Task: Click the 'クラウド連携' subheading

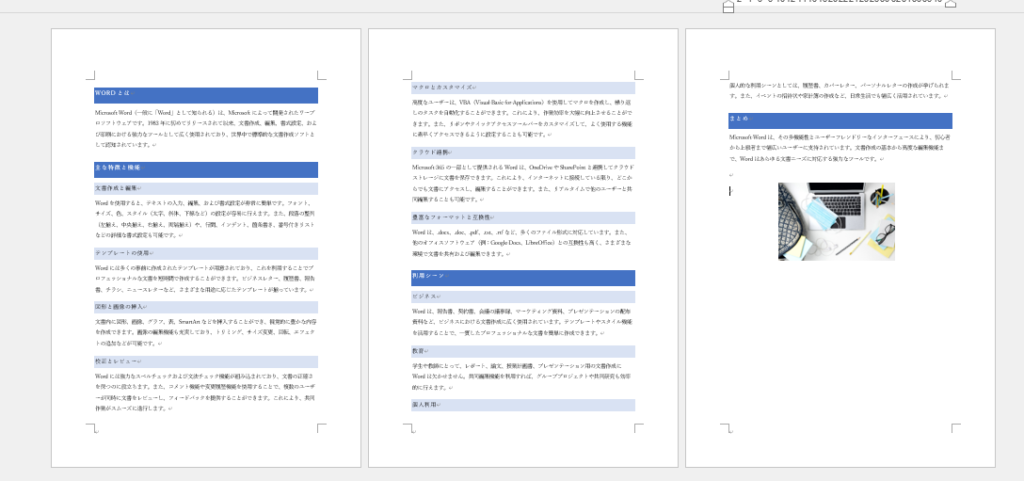Action: coord(523,153)
